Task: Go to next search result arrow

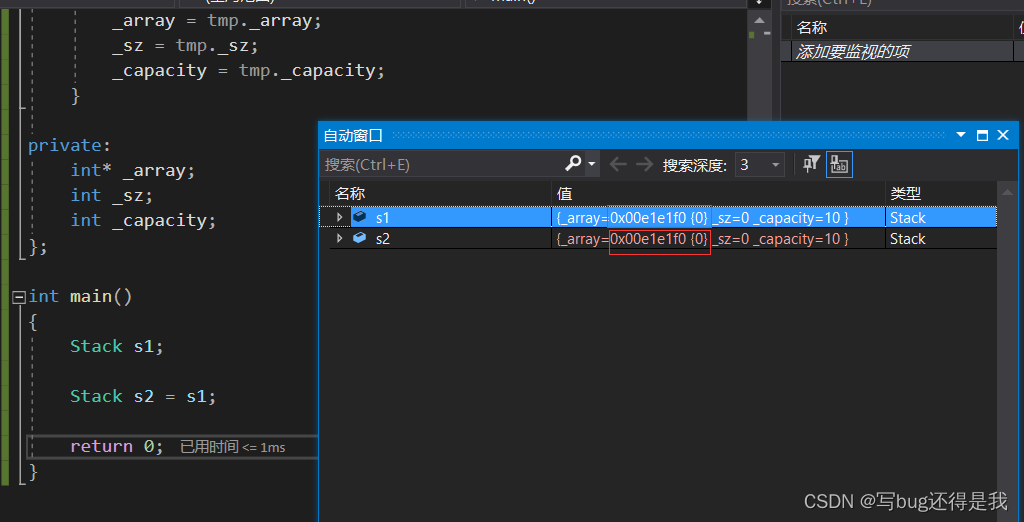Action: click(645, 165)
